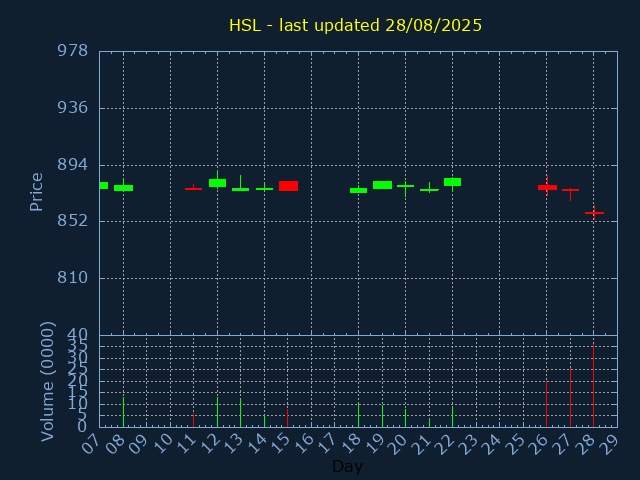Click the 810 price axis label
This screenshot has width=640, height=480.
(72, 278)
